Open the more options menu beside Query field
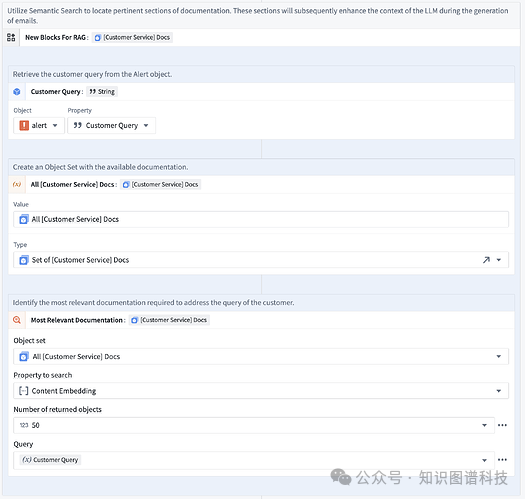 click(x=502, y=460)
